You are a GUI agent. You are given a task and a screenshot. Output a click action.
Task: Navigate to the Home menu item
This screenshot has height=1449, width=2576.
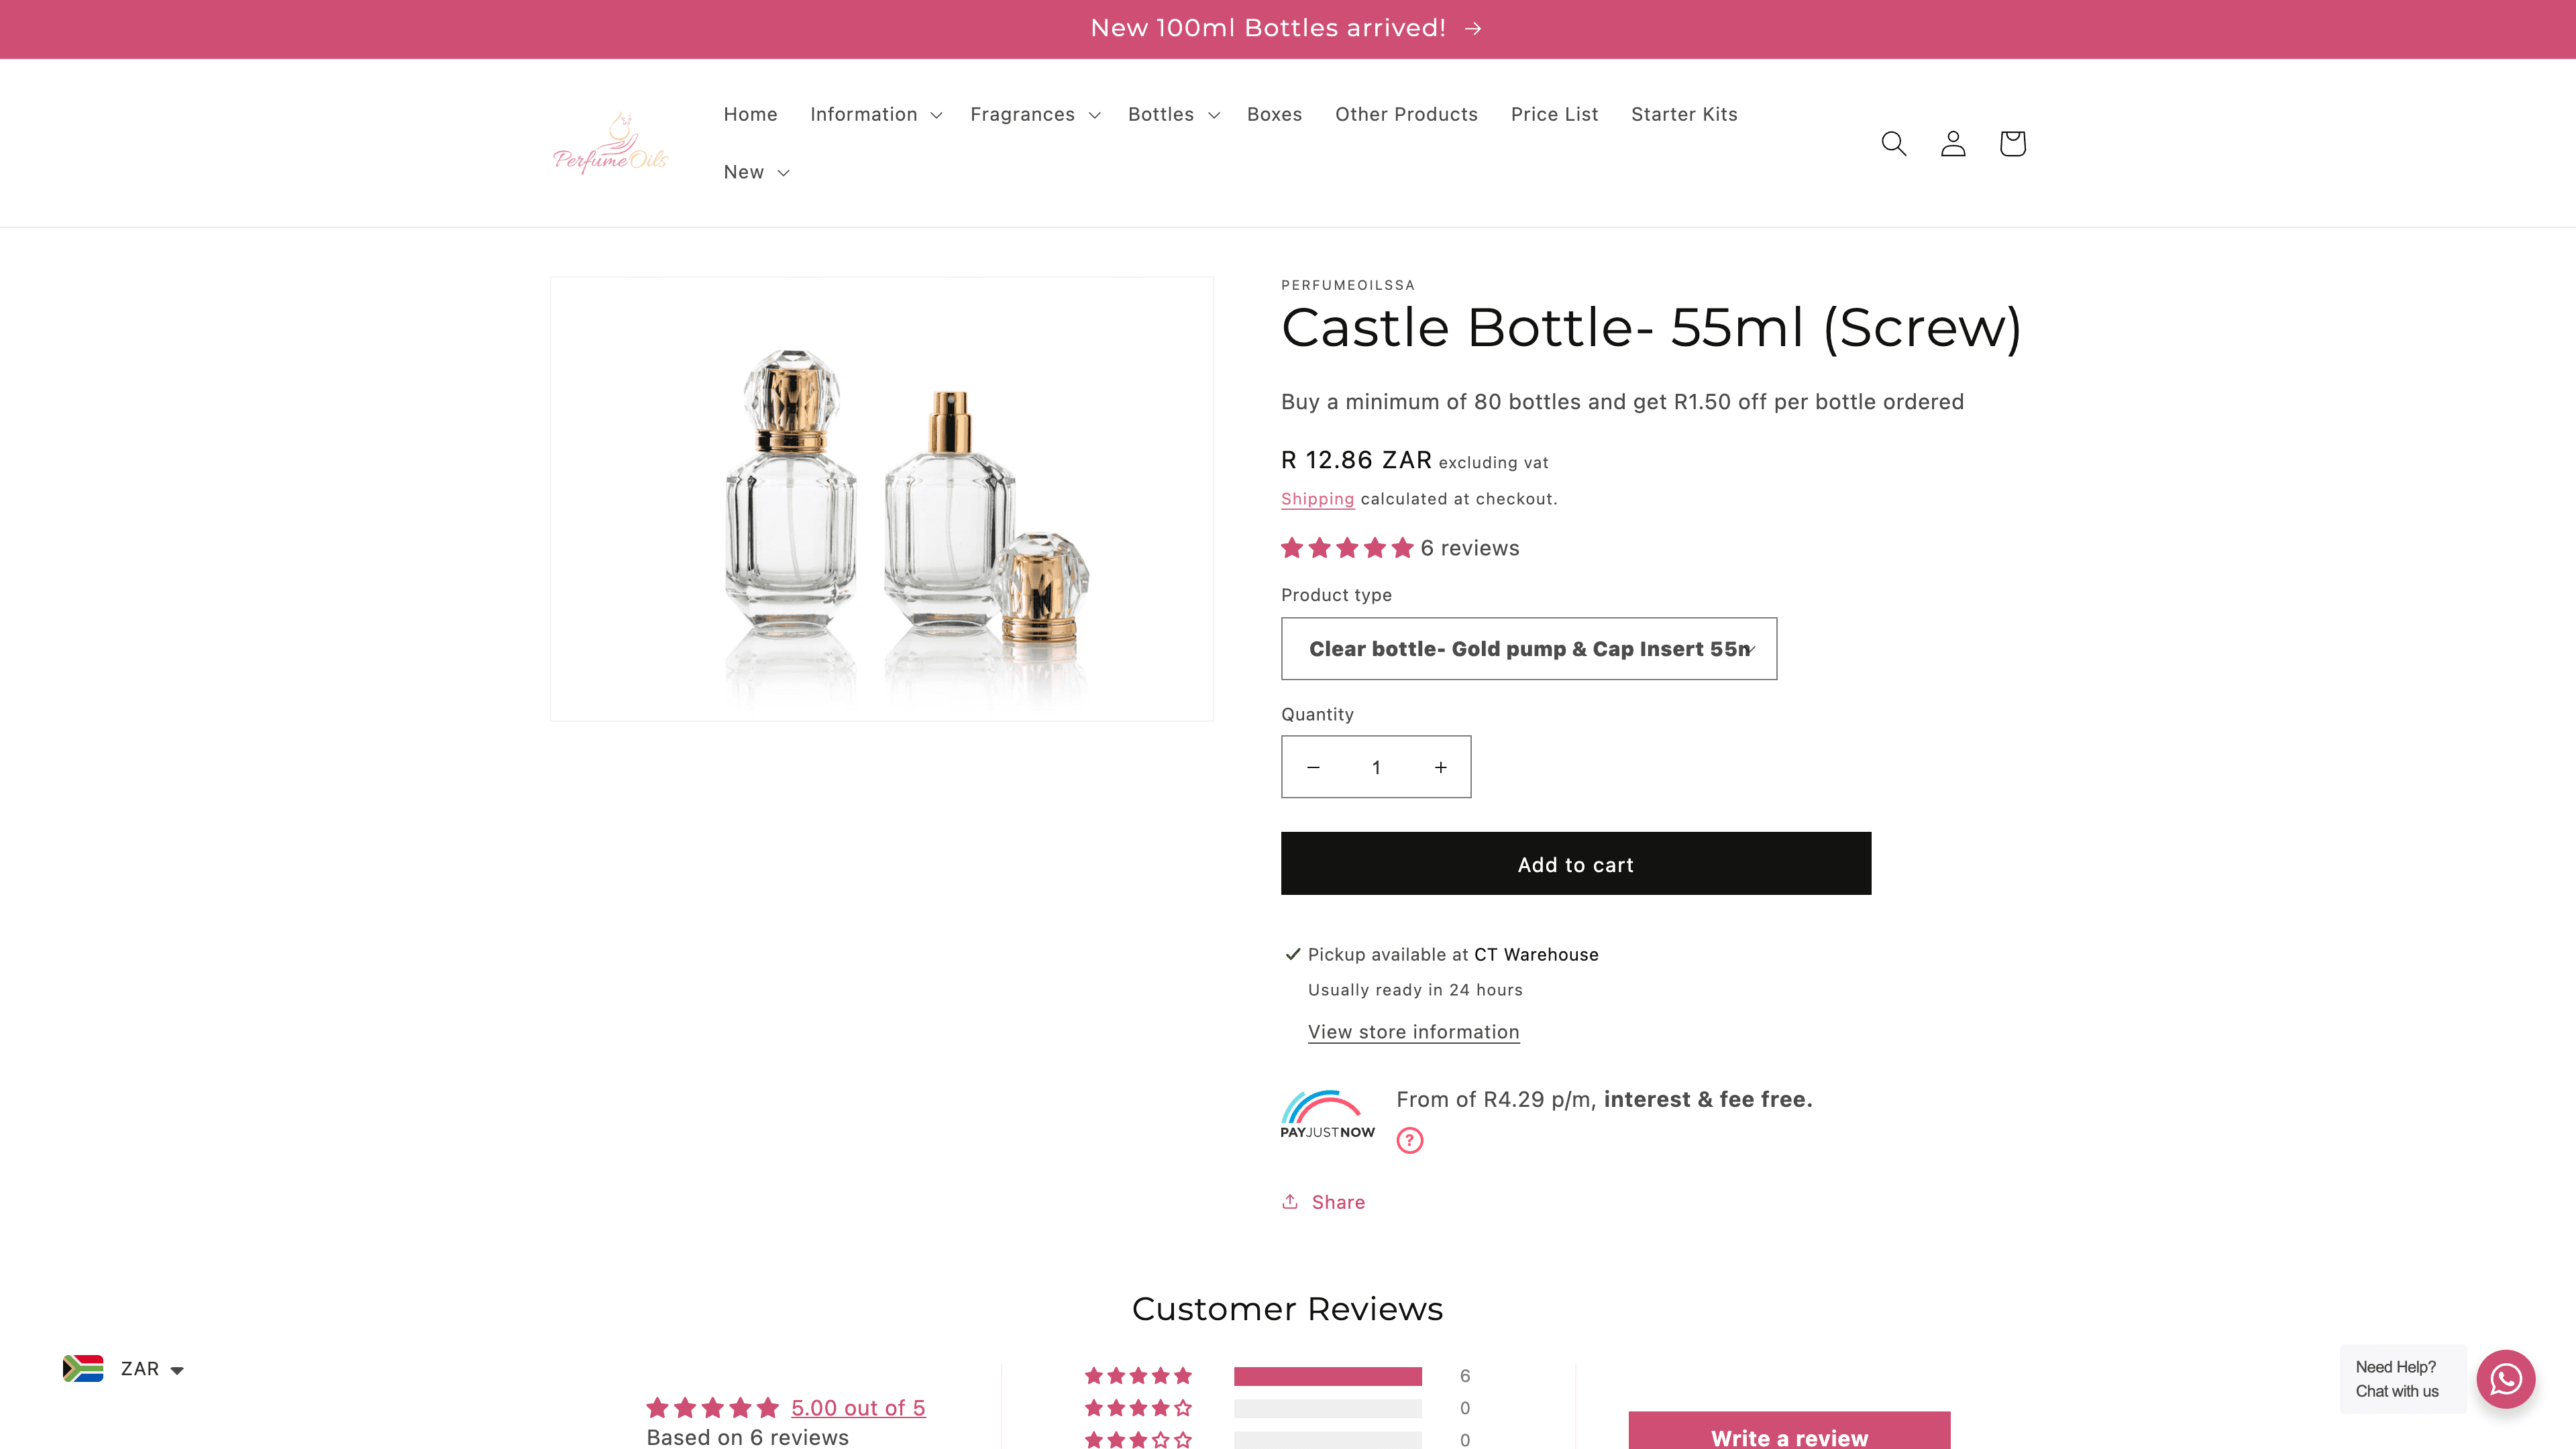point(750,114)
